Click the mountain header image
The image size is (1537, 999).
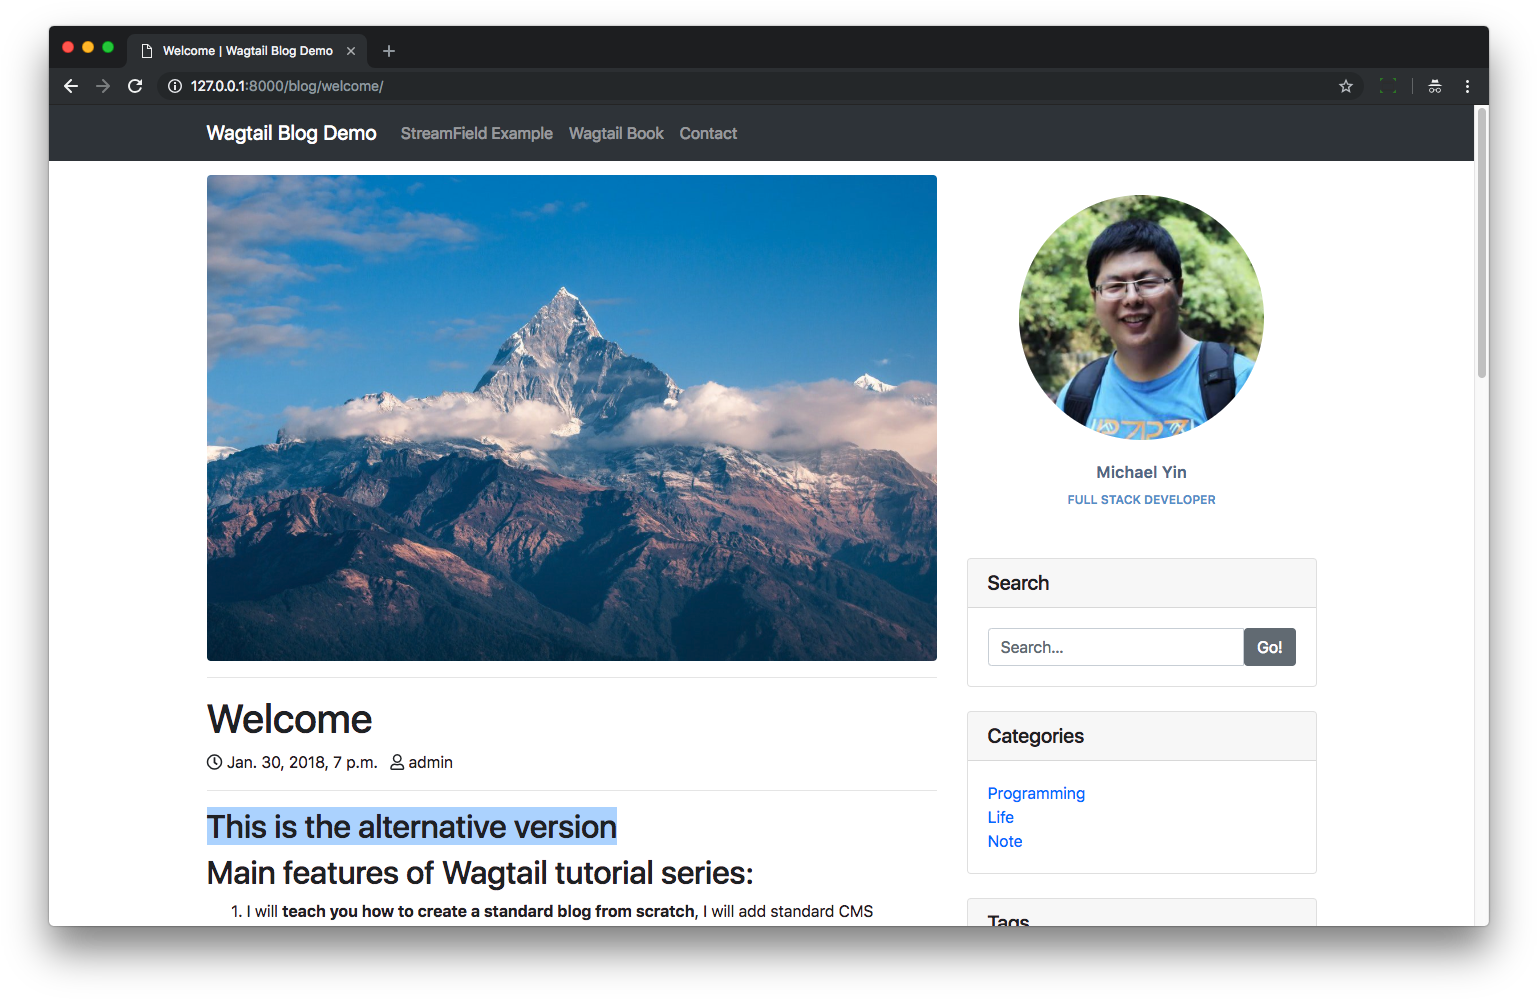coord(571,417)
